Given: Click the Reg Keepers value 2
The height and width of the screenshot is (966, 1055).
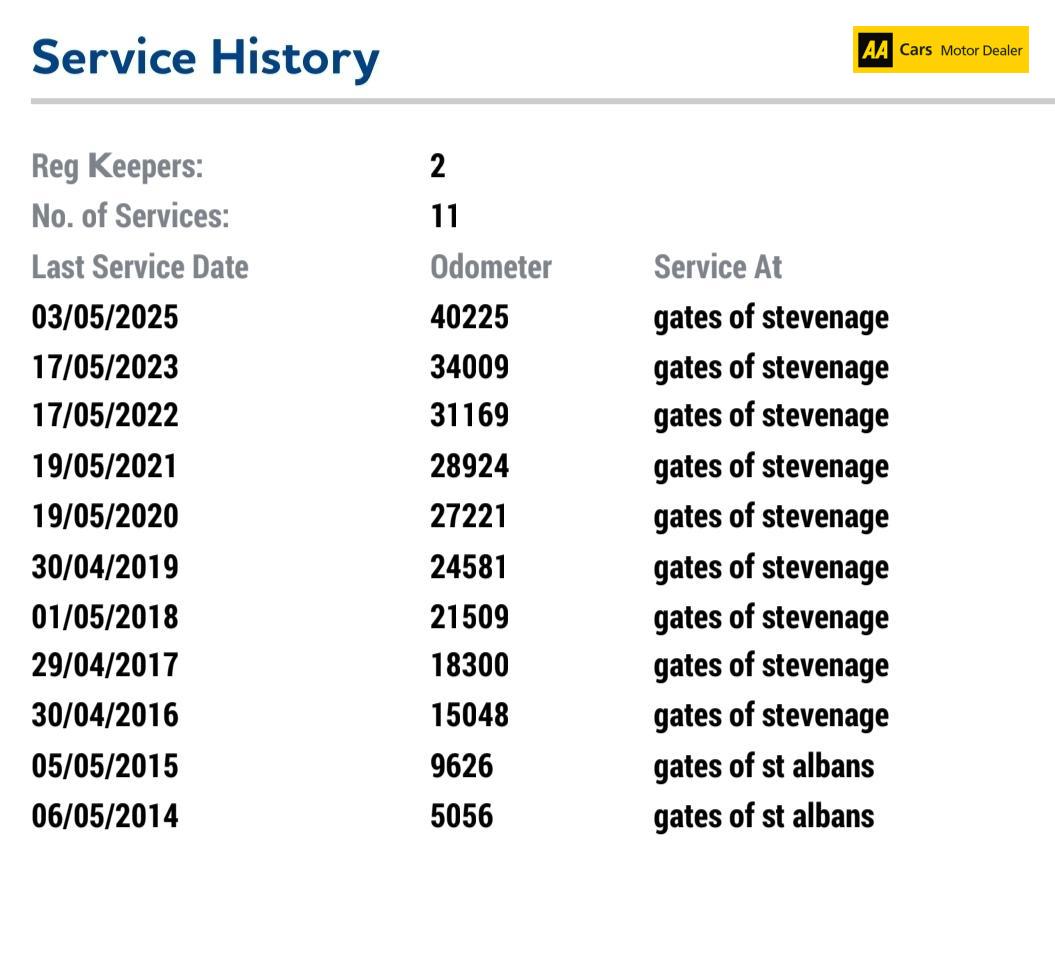Looking at the screenshot, I should (x=437, y=166).
